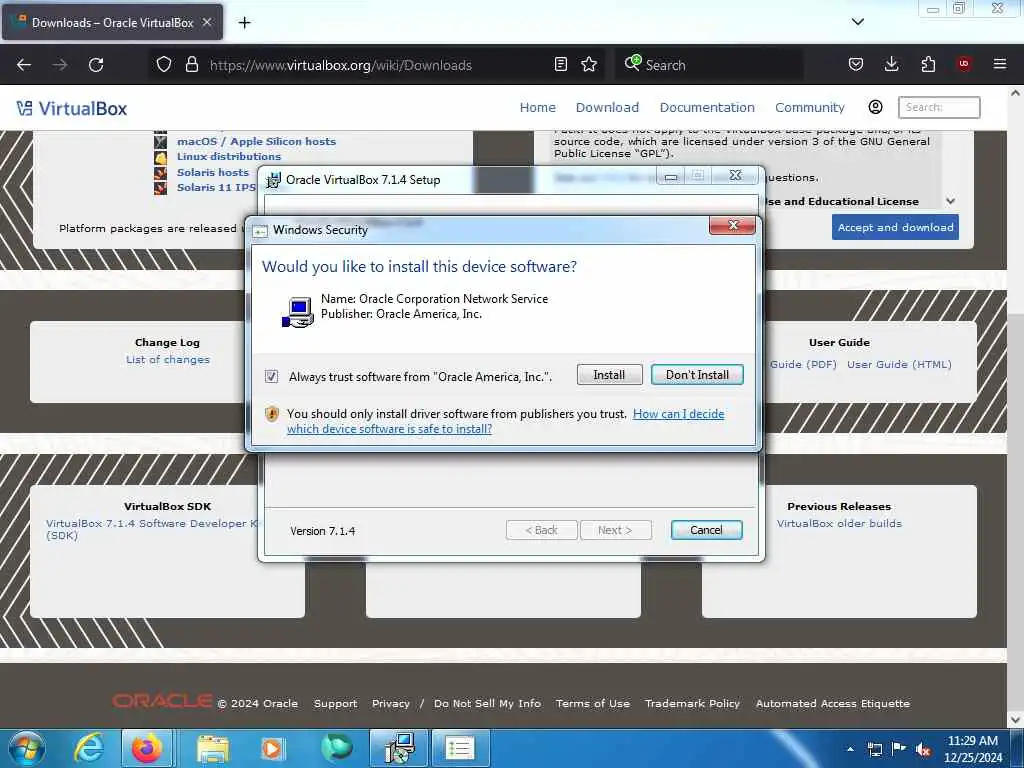The height and width of the screenshot is (768, 1024).
Task: Open the extensions puzzle icon
Action: click(928, 65)
